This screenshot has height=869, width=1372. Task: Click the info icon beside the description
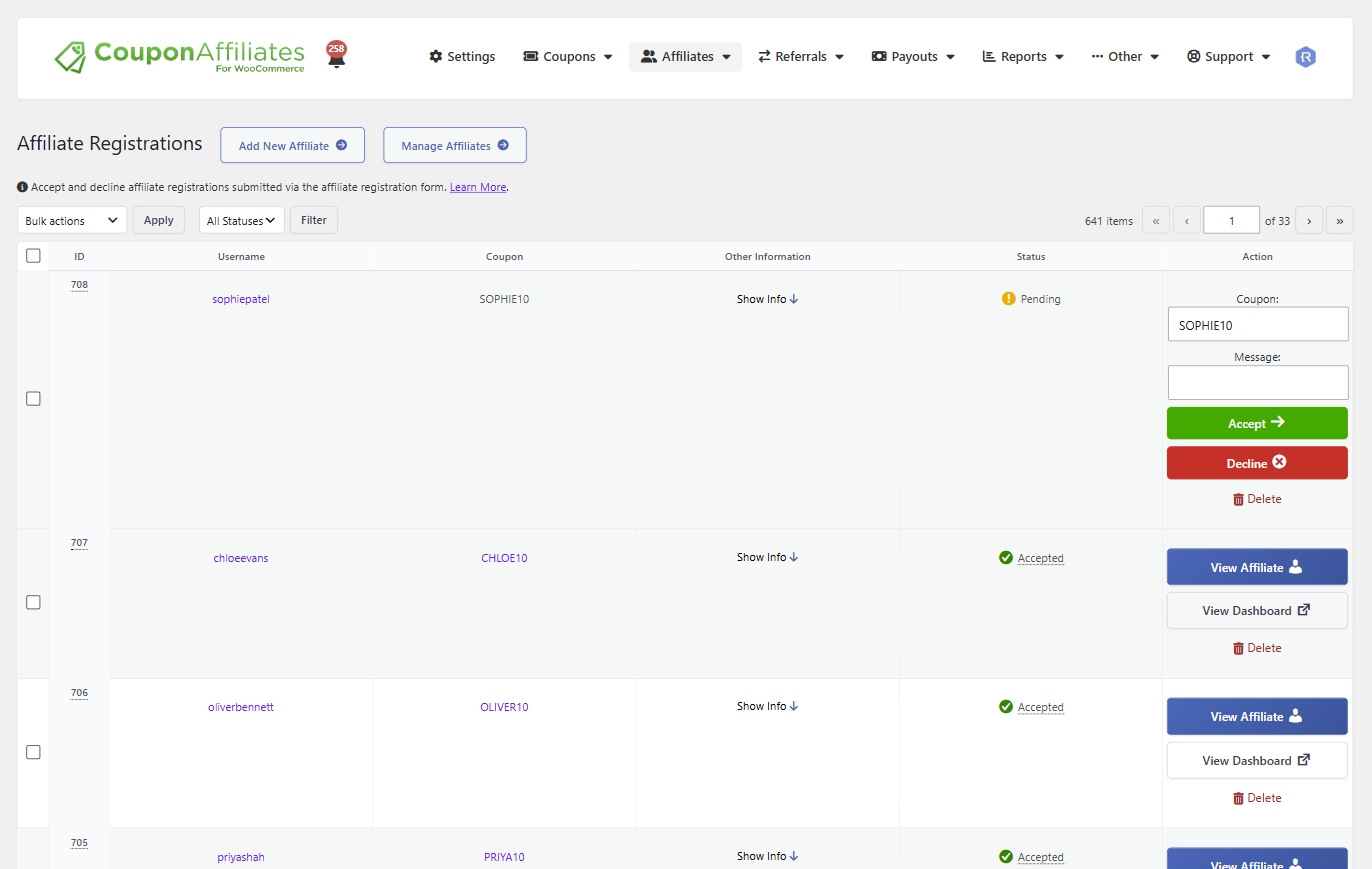[22, 187]
